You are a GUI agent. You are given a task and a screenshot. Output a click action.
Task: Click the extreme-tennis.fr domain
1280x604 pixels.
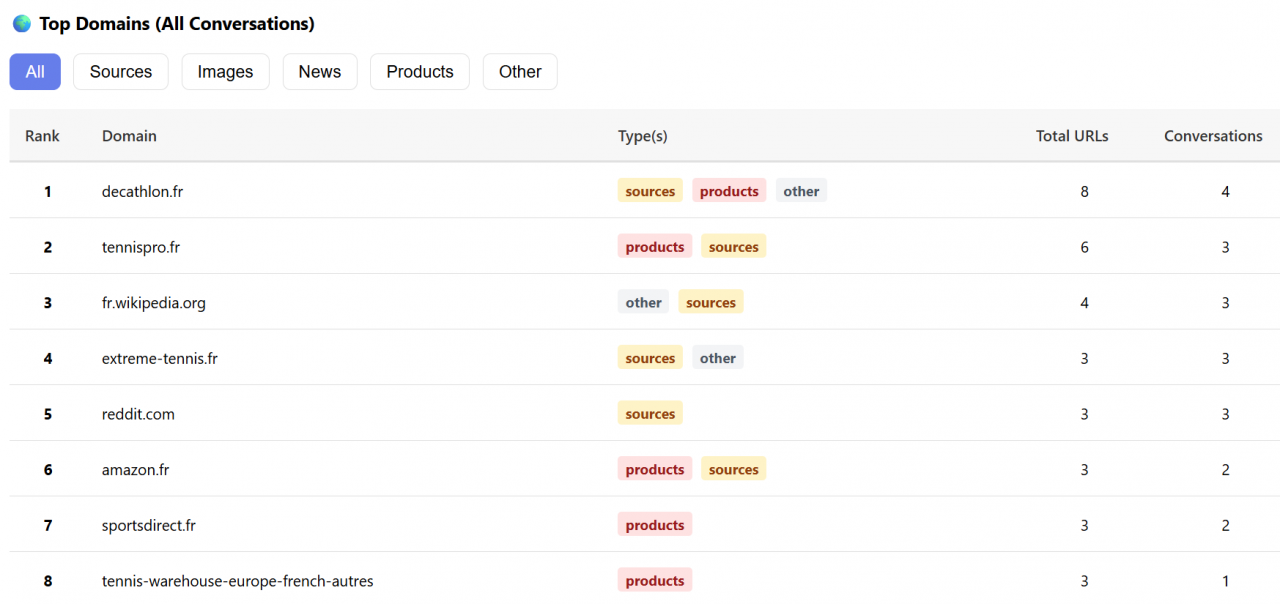(x=160, y=358)
